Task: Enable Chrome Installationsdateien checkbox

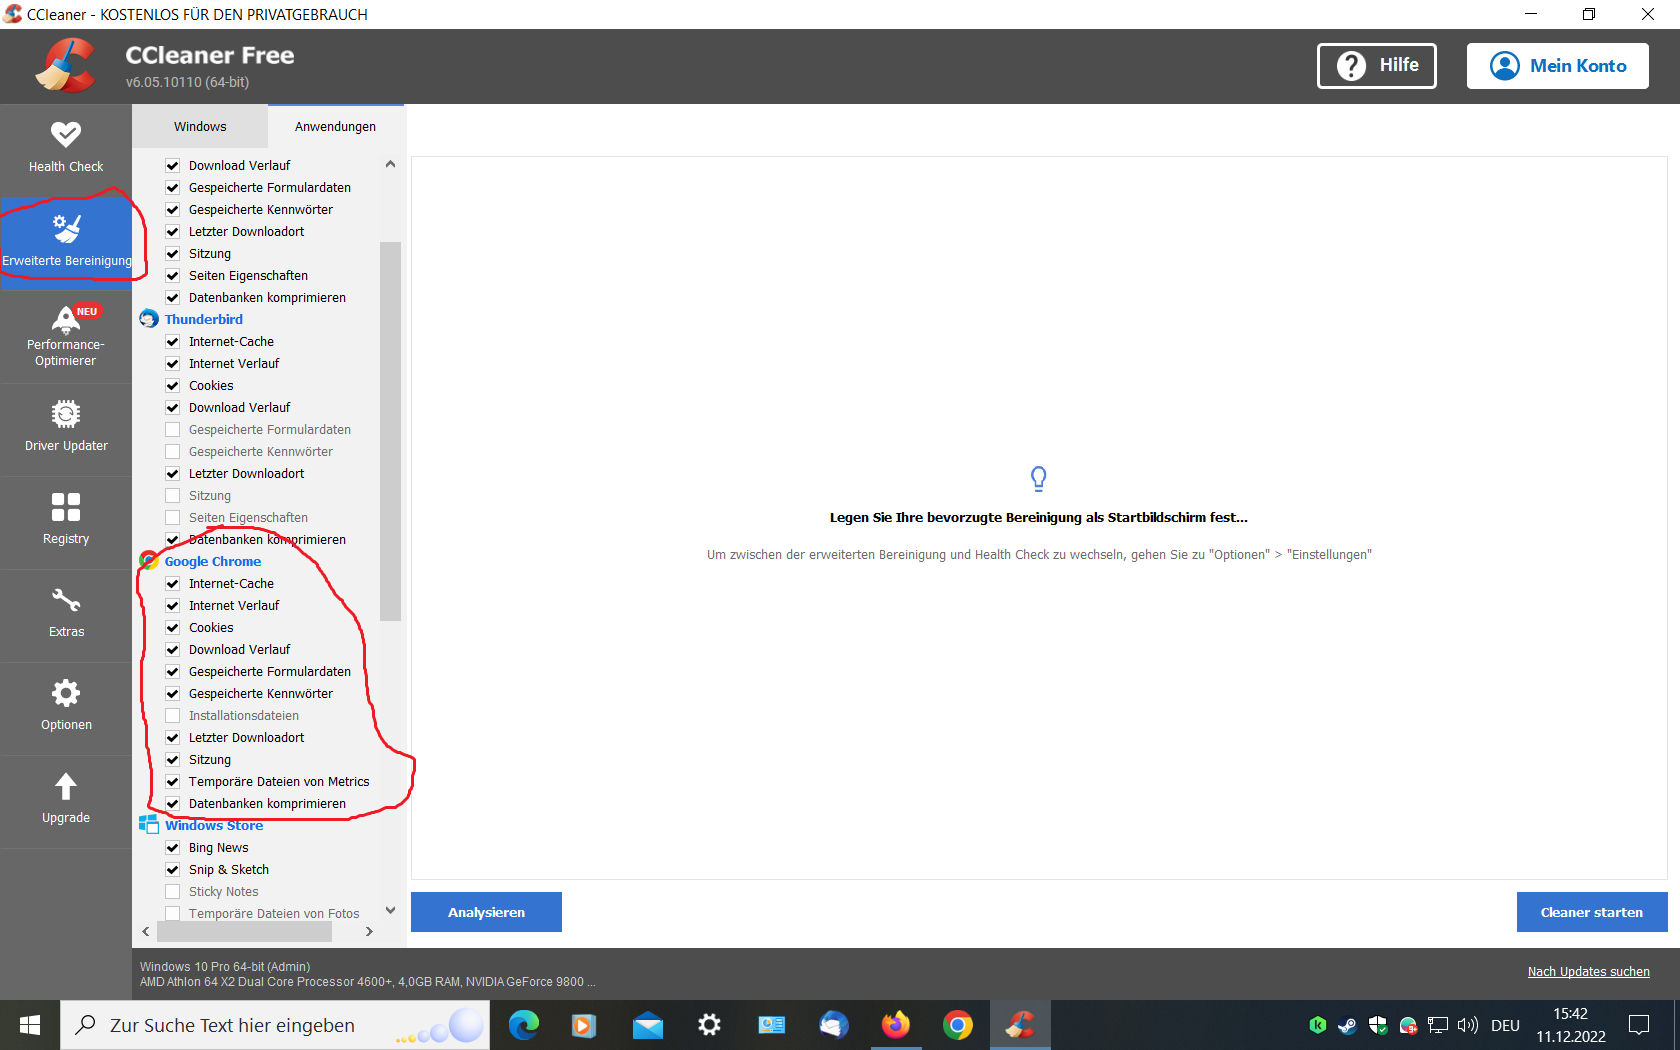Action: [172, 716]
